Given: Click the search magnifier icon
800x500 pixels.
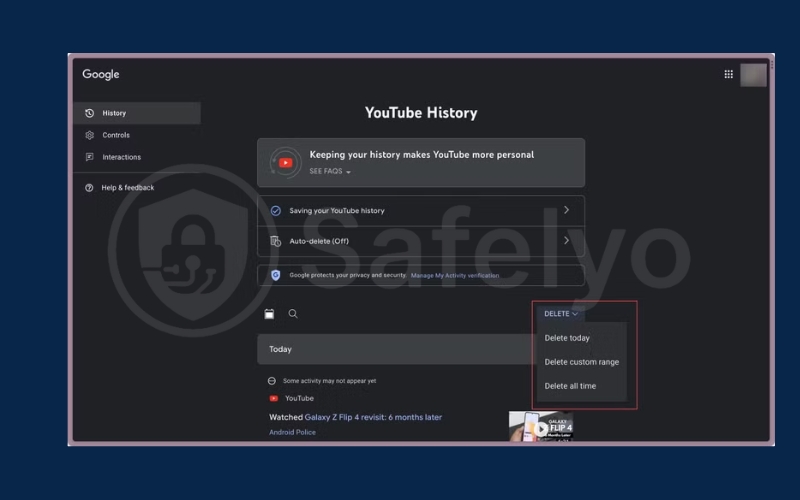Looking at the screenshot, I should click(x=293, y=314).
